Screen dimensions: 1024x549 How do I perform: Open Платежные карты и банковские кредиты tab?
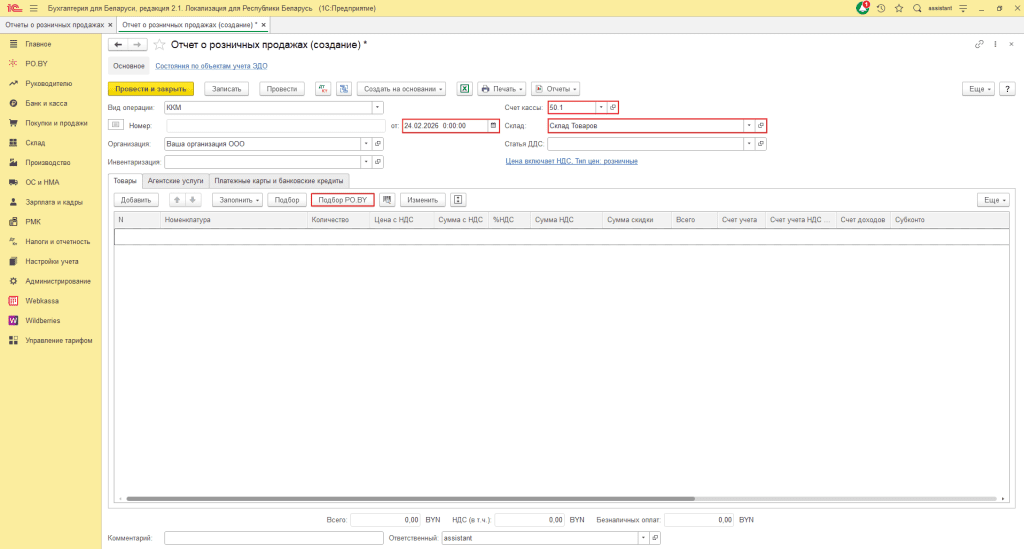pos(279,181)
